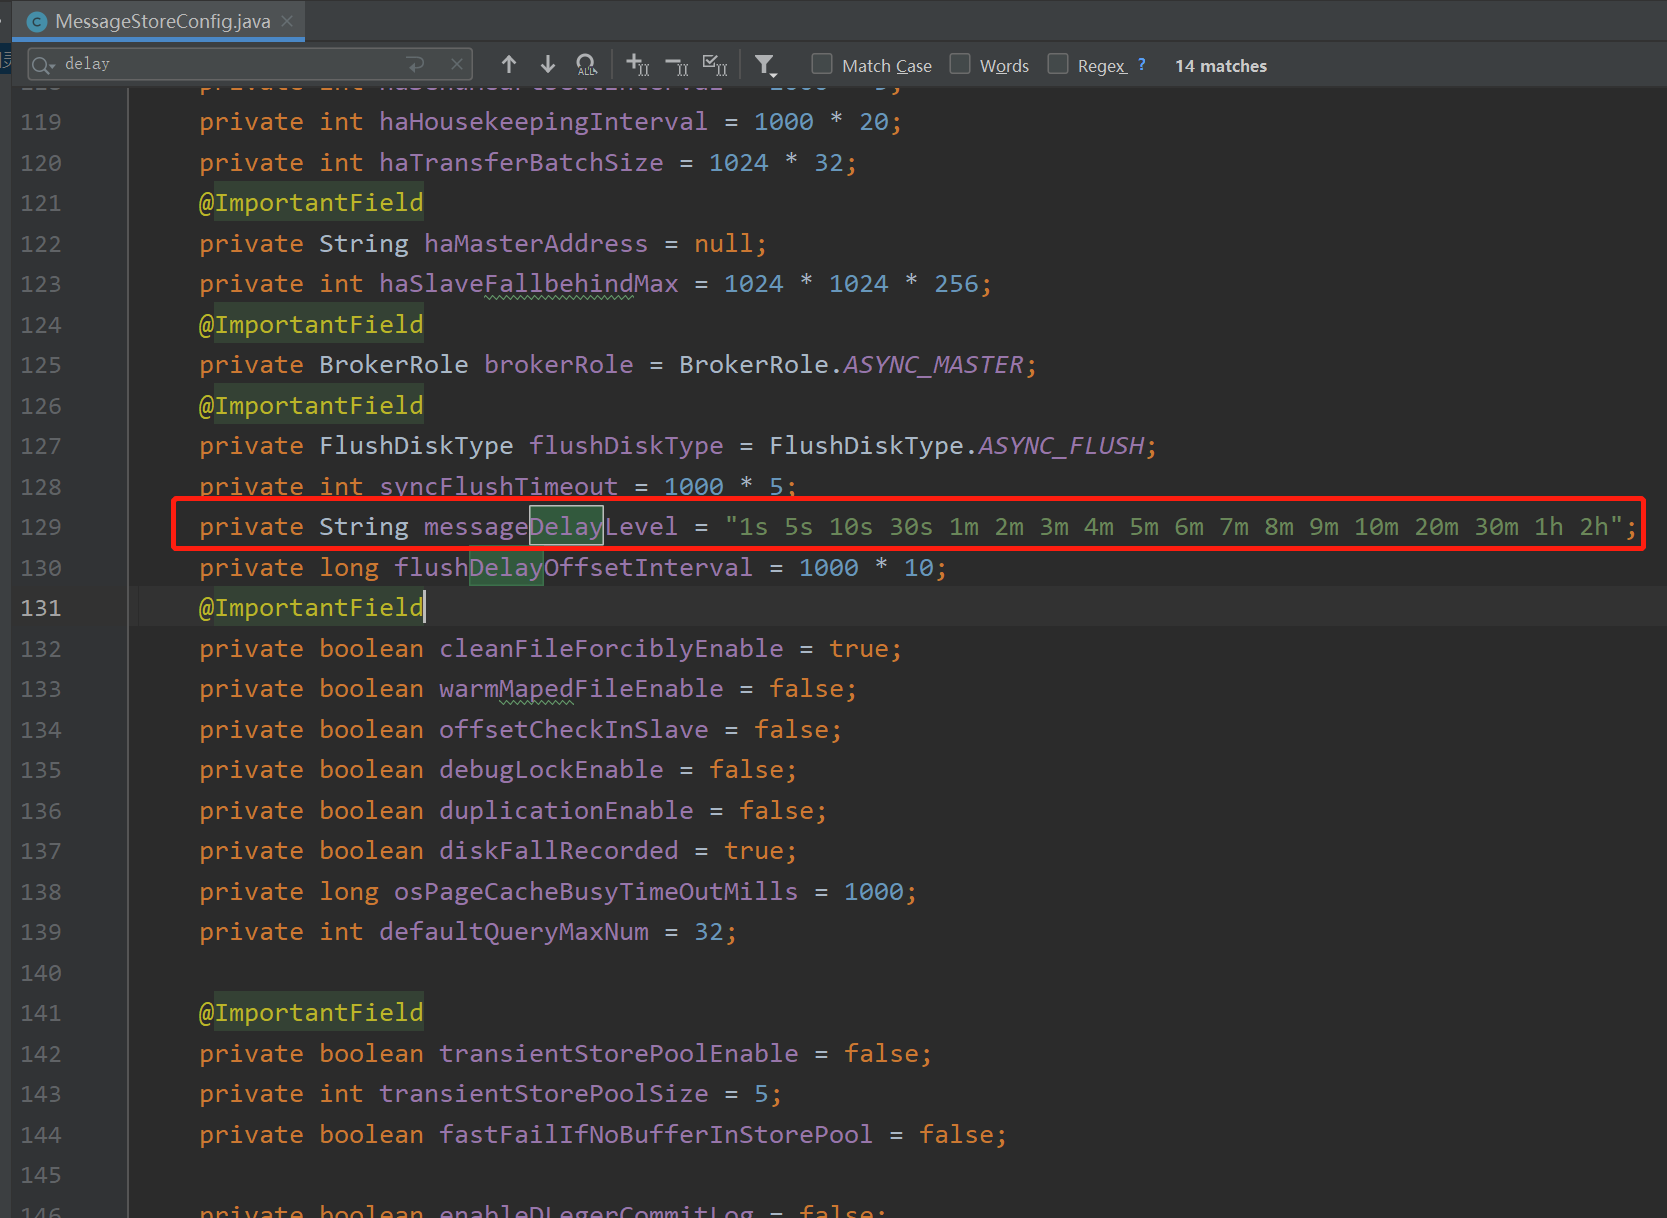Image resolution: width=1667 pixels, height=1218 pixels.
Task: Click the Java class icon on the tab
Action: [x=37, y=21]
